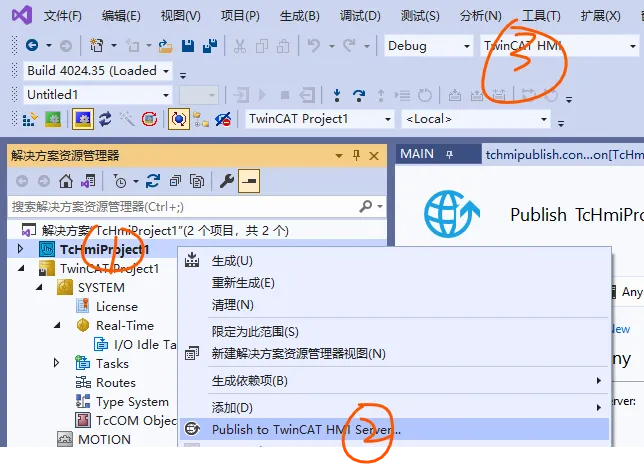Open the Debug configuration dropdown

[428, 46]
